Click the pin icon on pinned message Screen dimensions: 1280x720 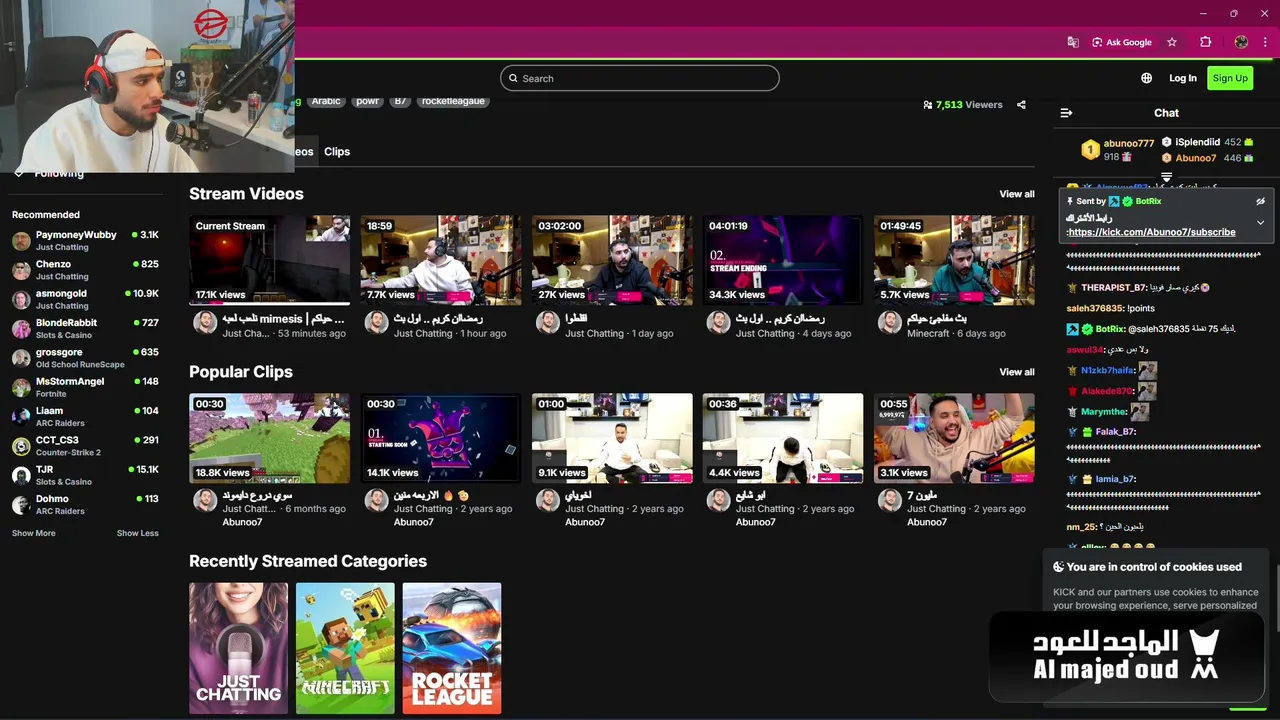(x=1070, y=201)
